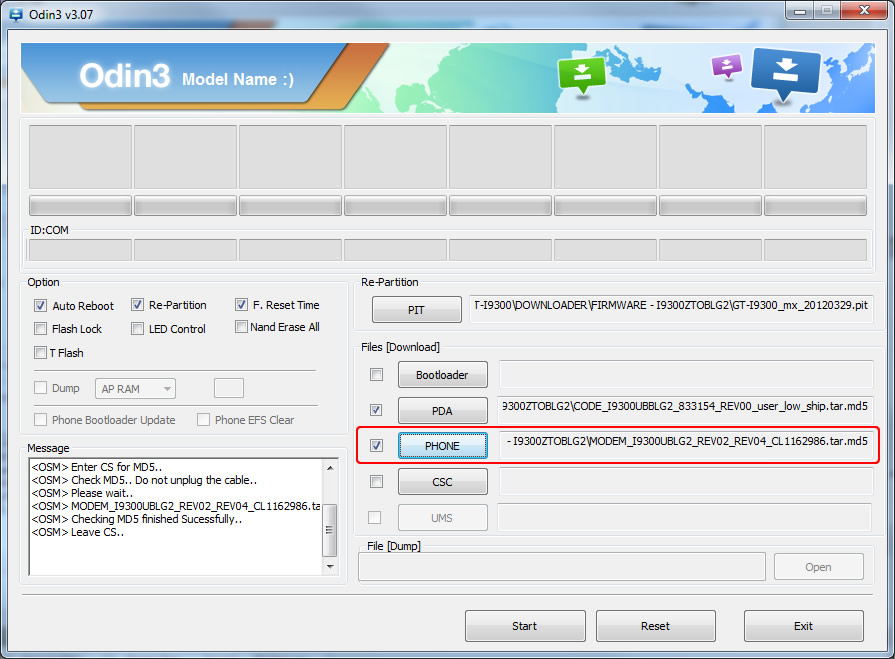Choose a CSC file

click(442, 482)
